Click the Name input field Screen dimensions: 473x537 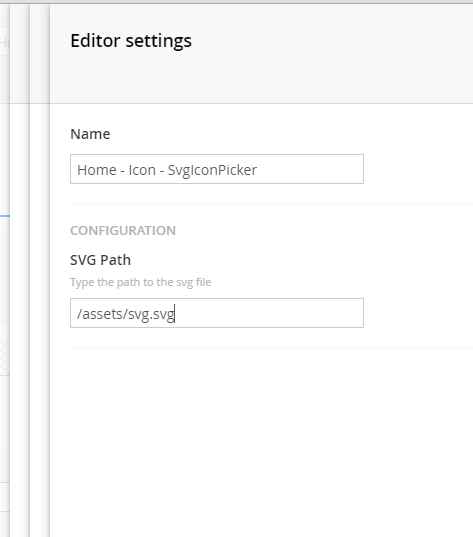tap(217, 169)
